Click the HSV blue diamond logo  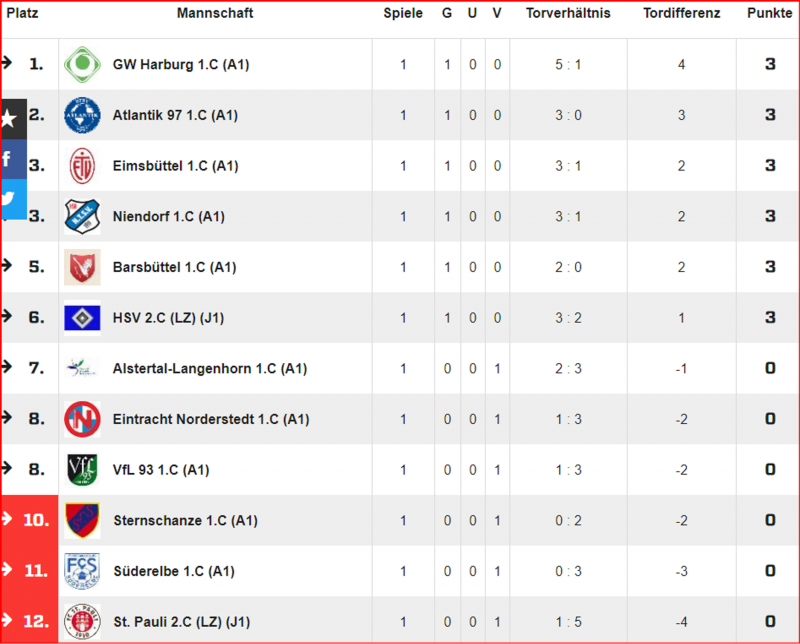point(82,318)
